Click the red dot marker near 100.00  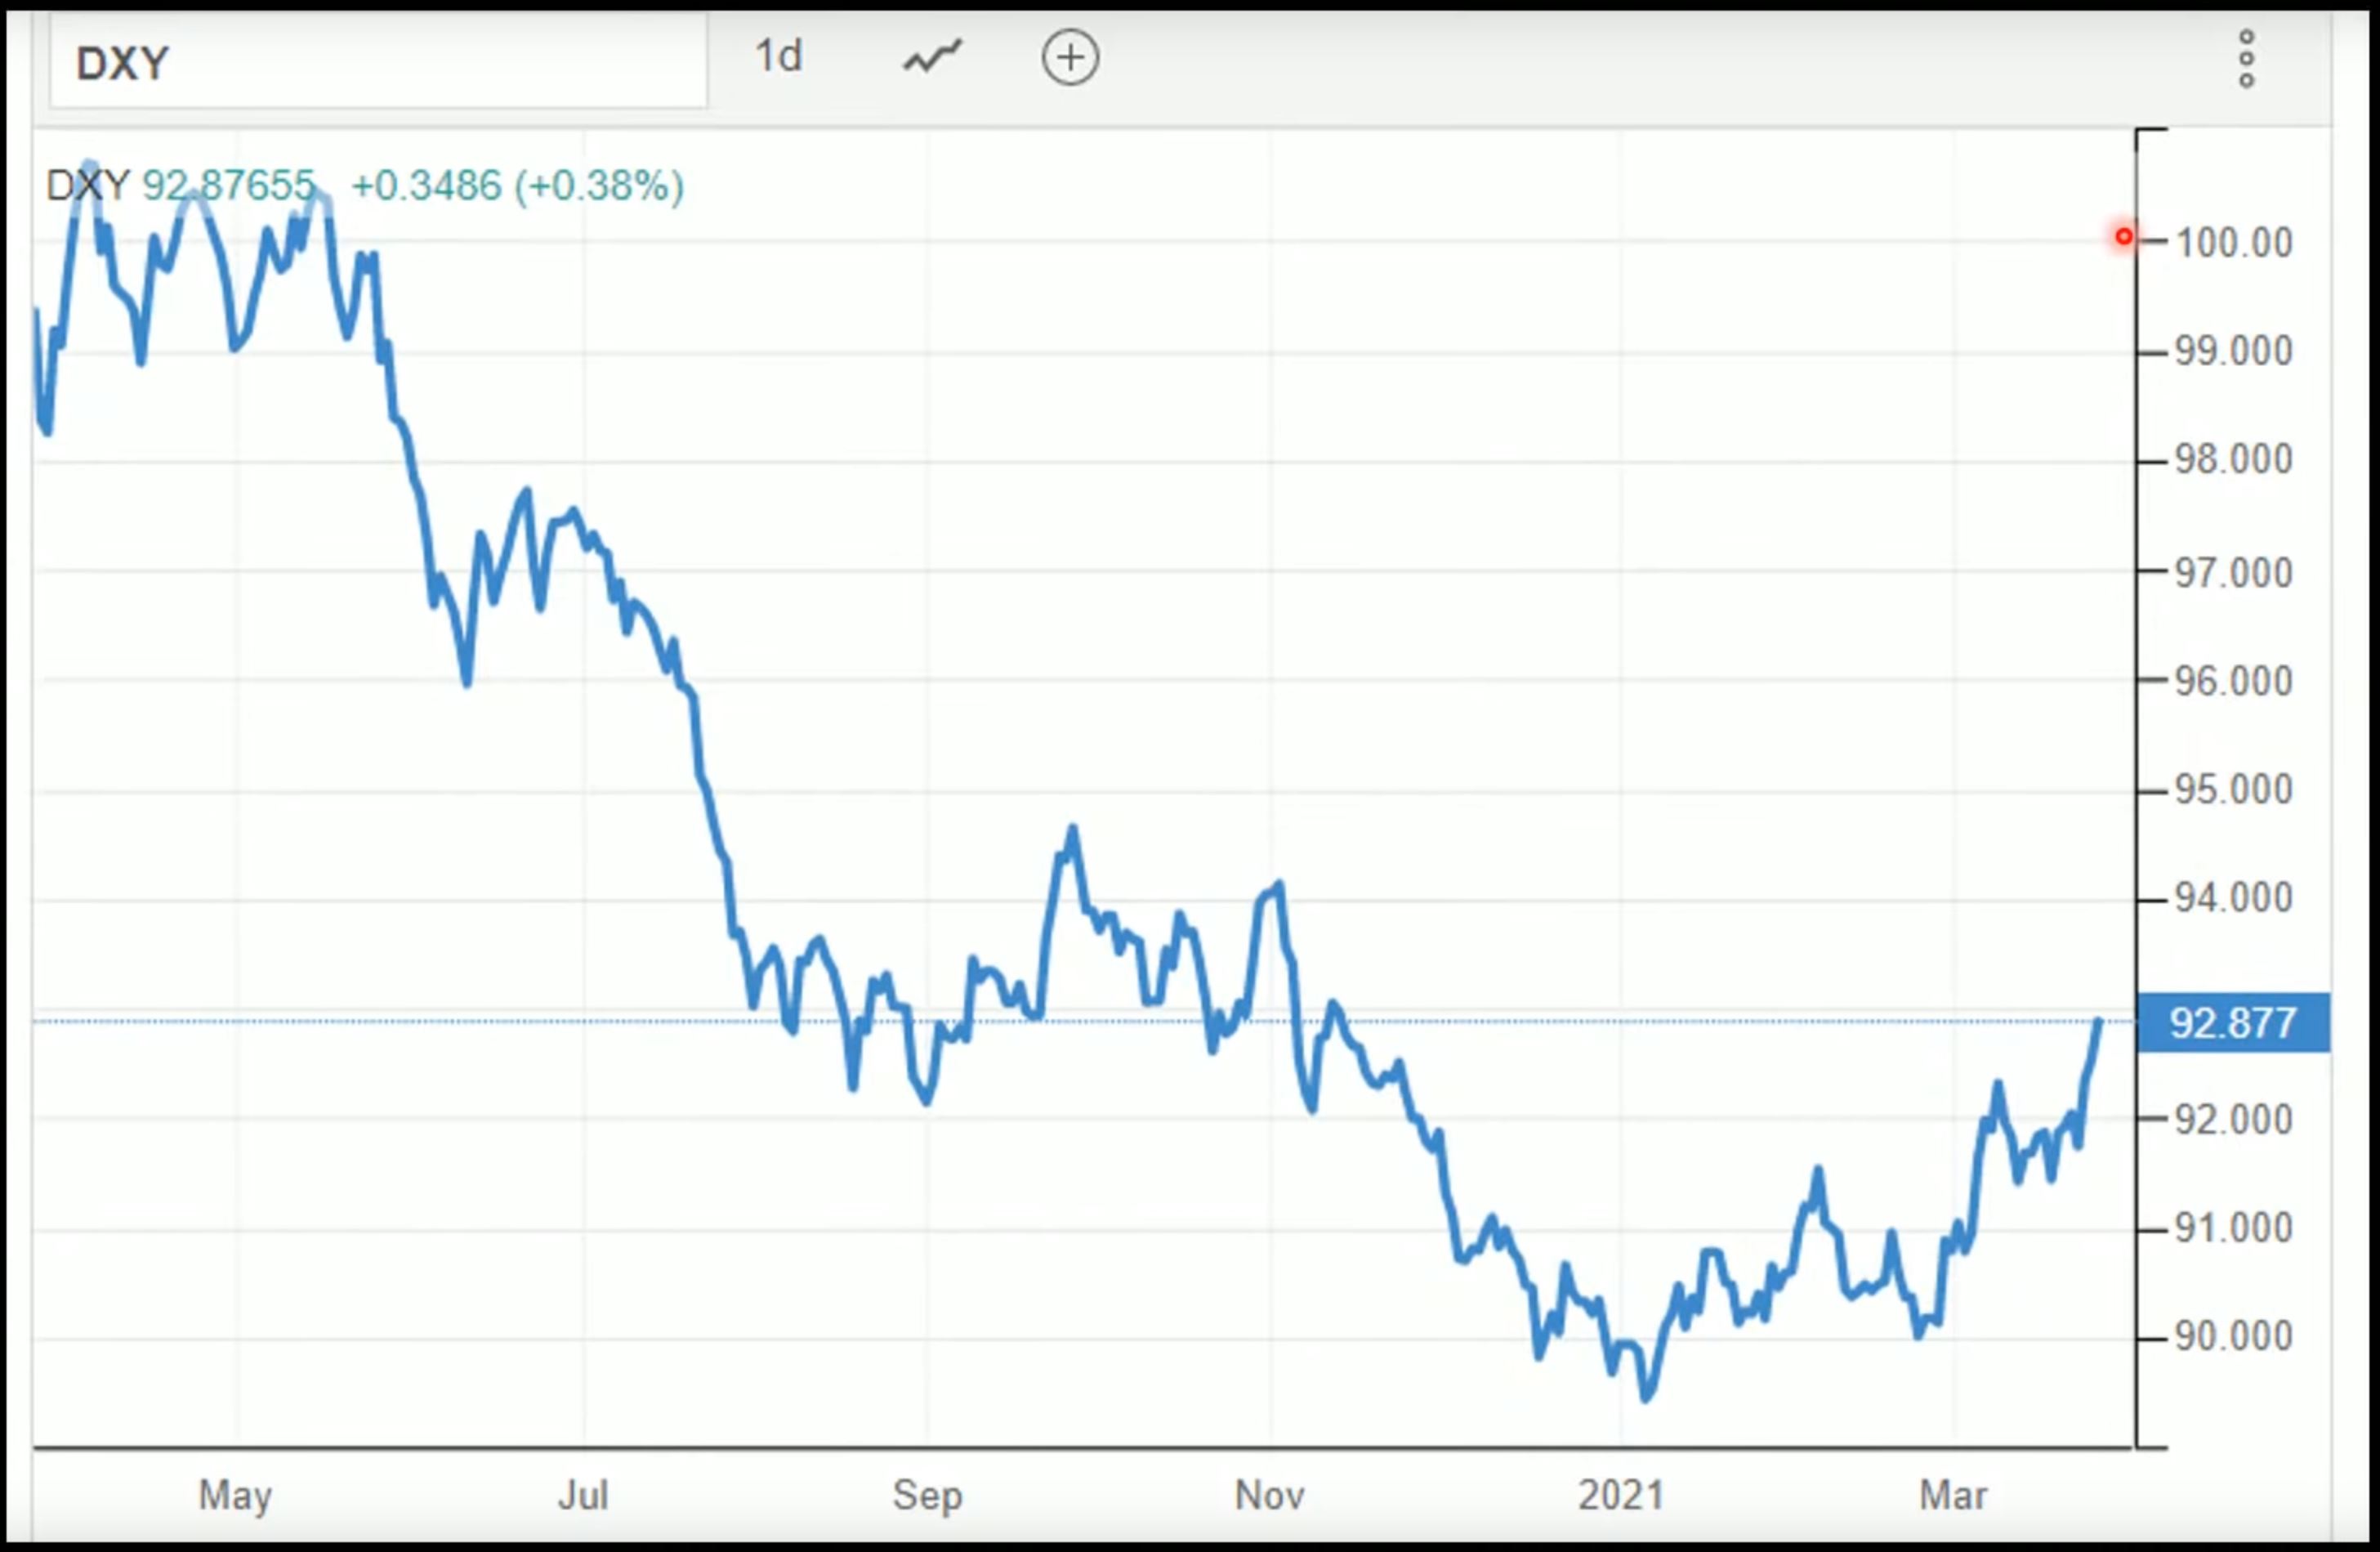coord(2123,237)
